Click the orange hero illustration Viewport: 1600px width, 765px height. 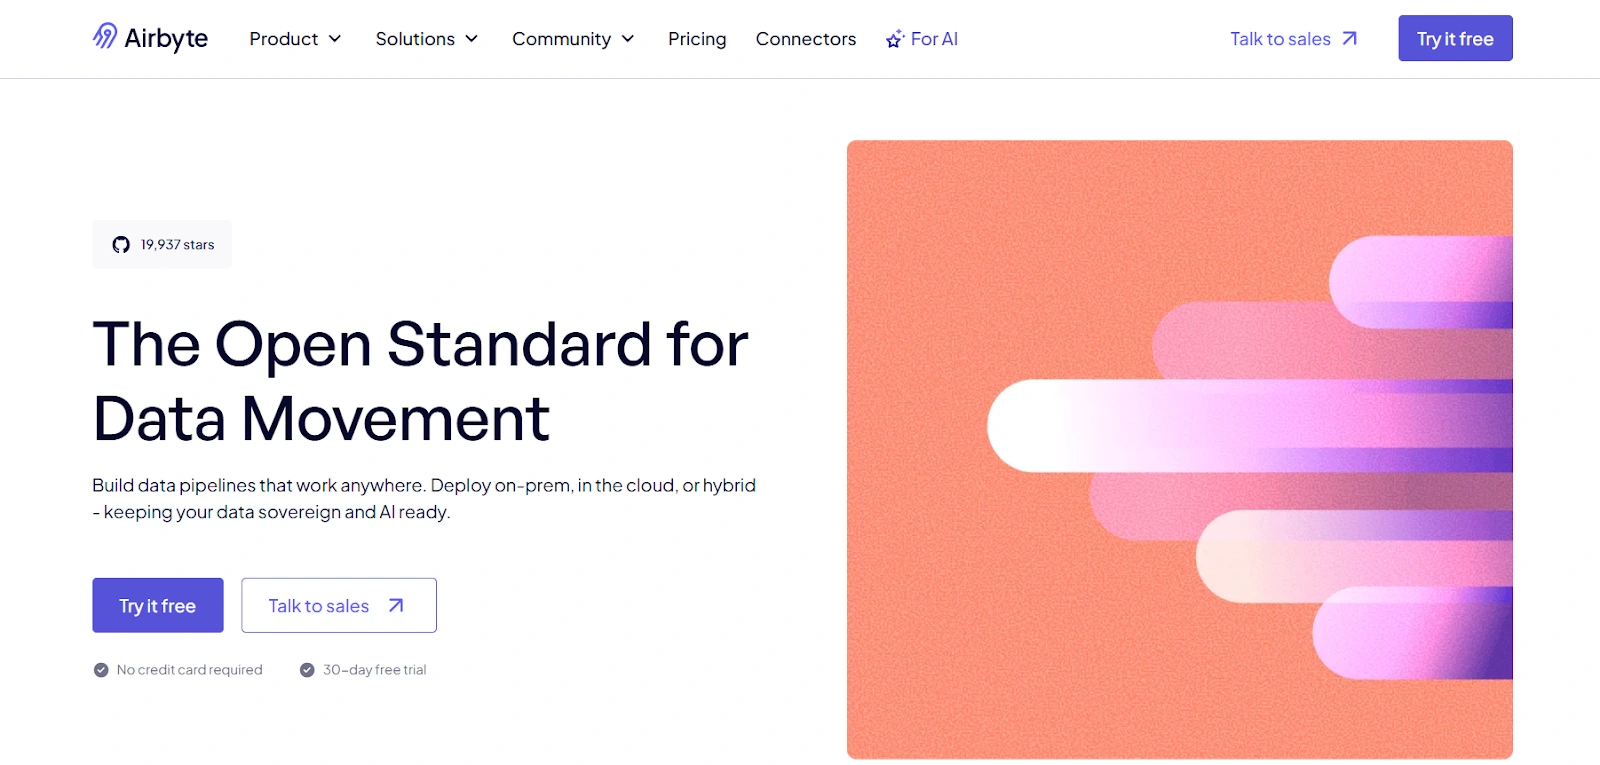pyautogui.click(x=1180, y=450)
